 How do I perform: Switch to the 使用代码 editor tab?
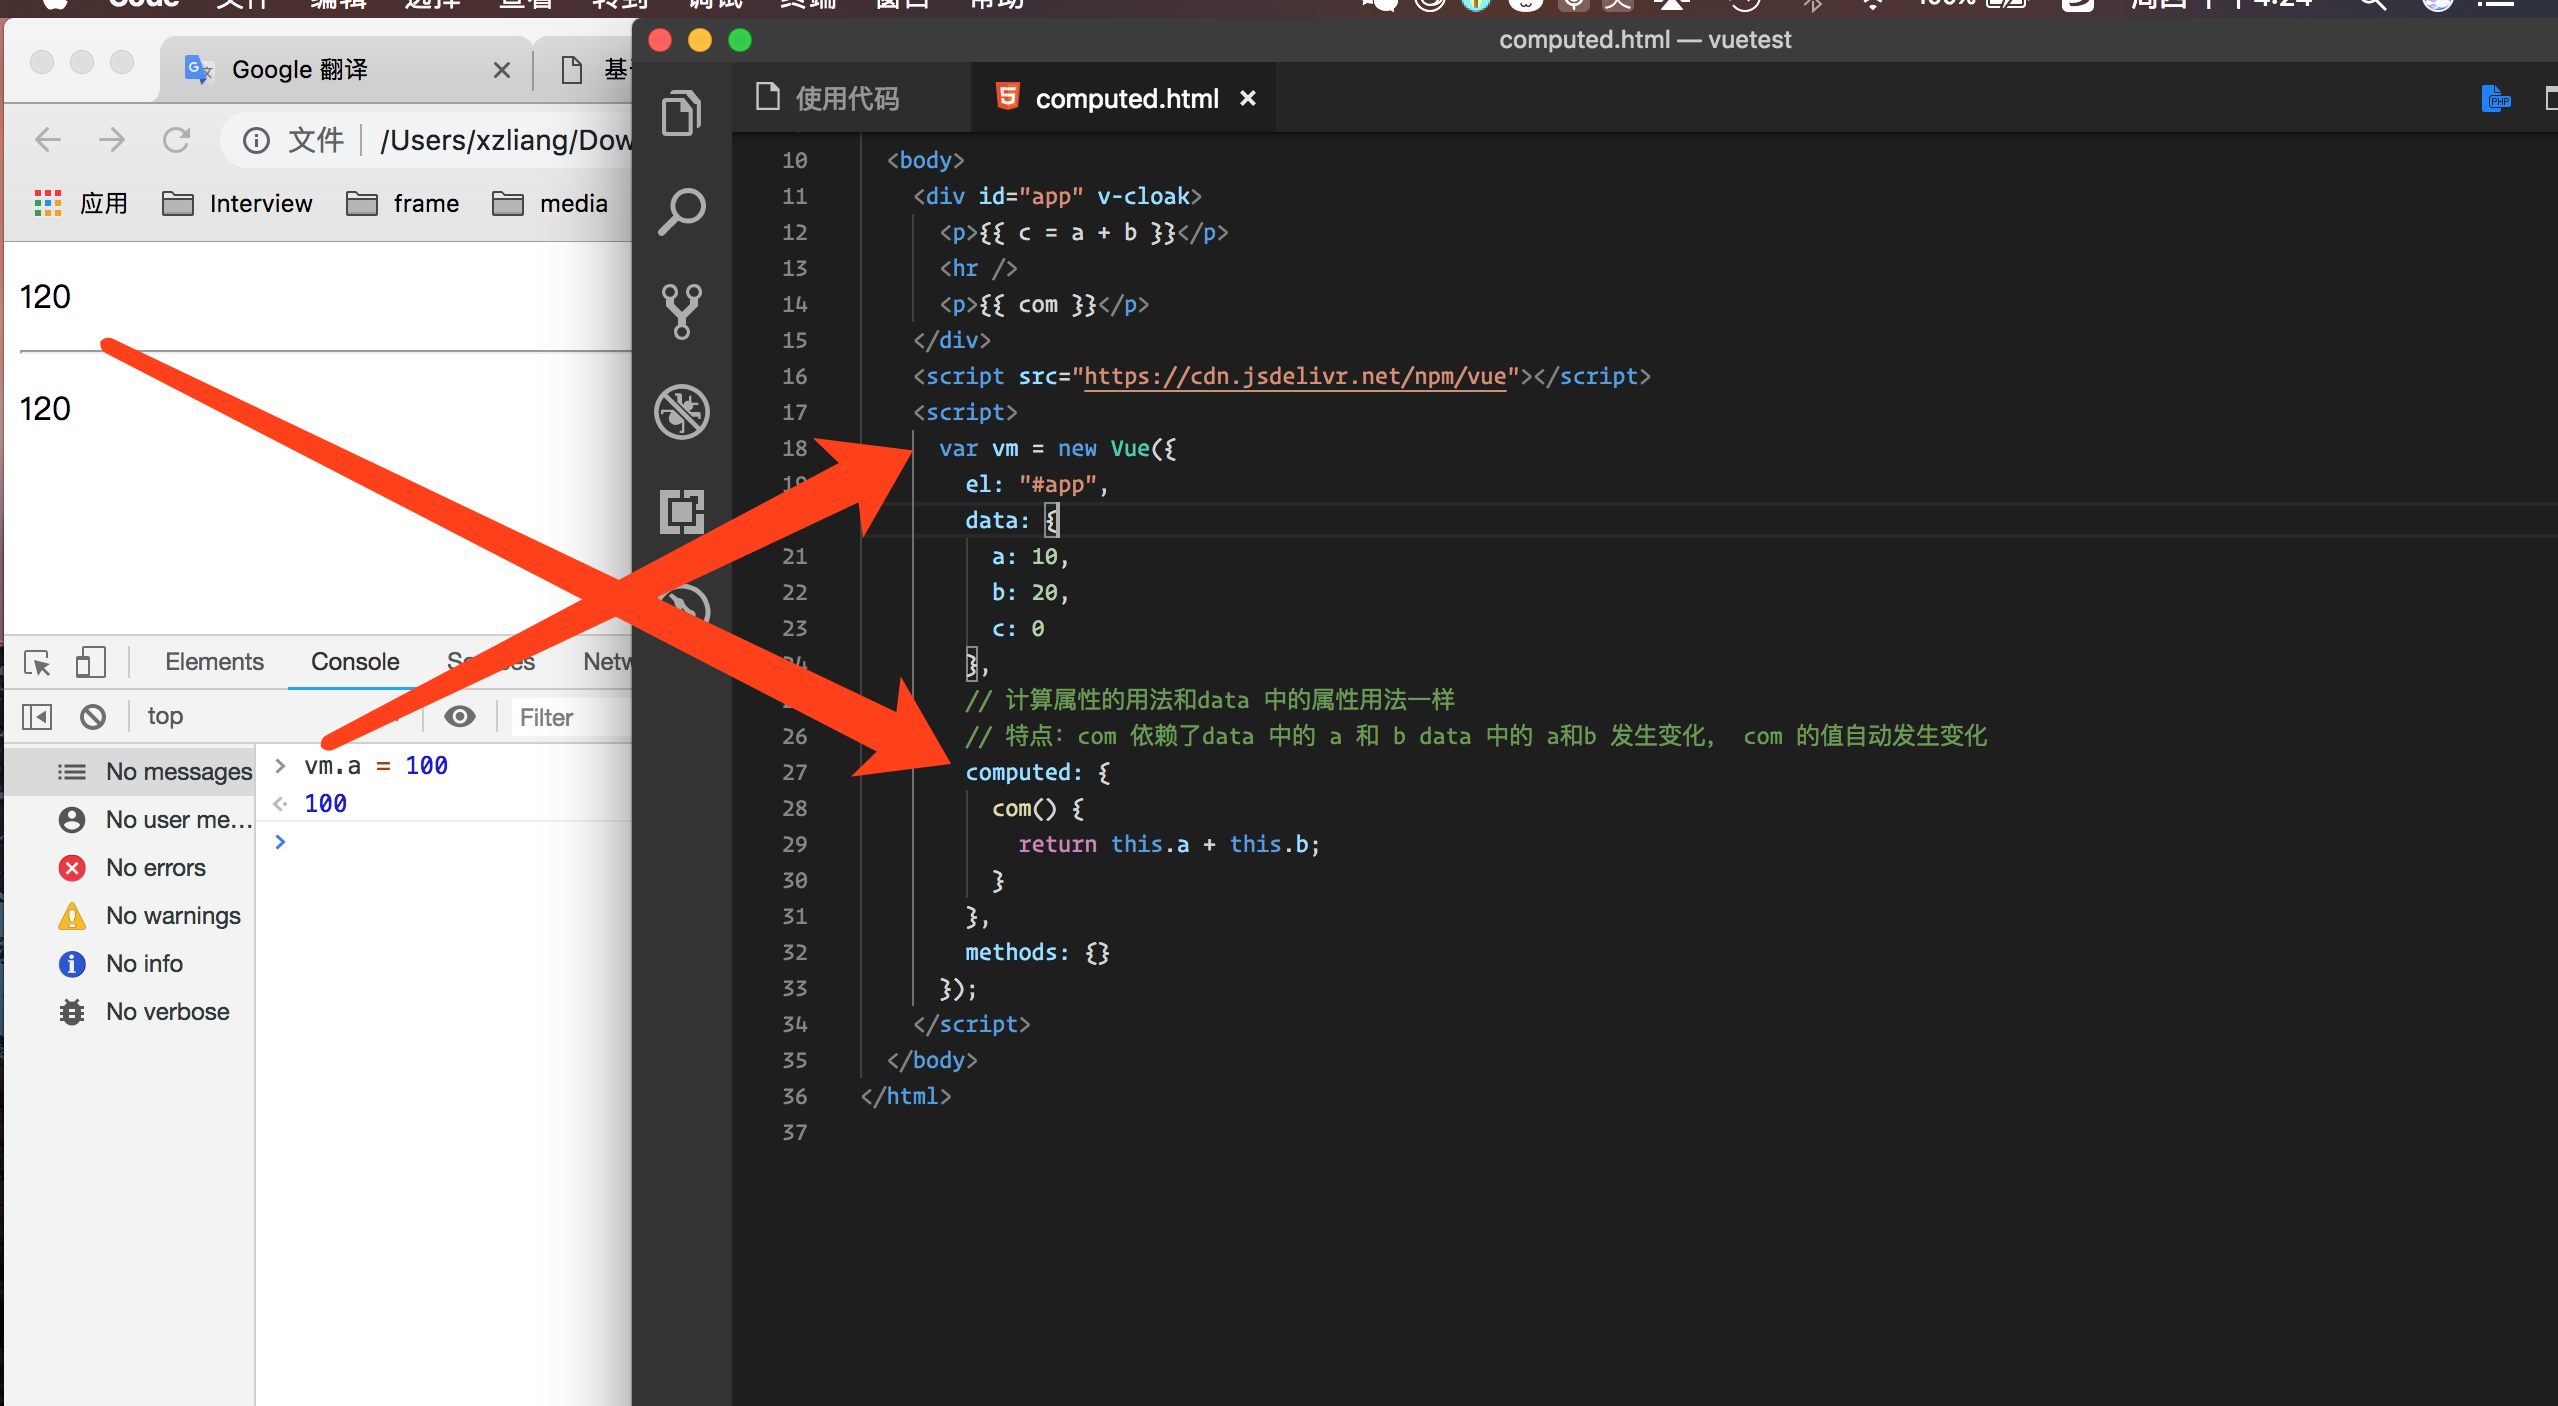846,98
